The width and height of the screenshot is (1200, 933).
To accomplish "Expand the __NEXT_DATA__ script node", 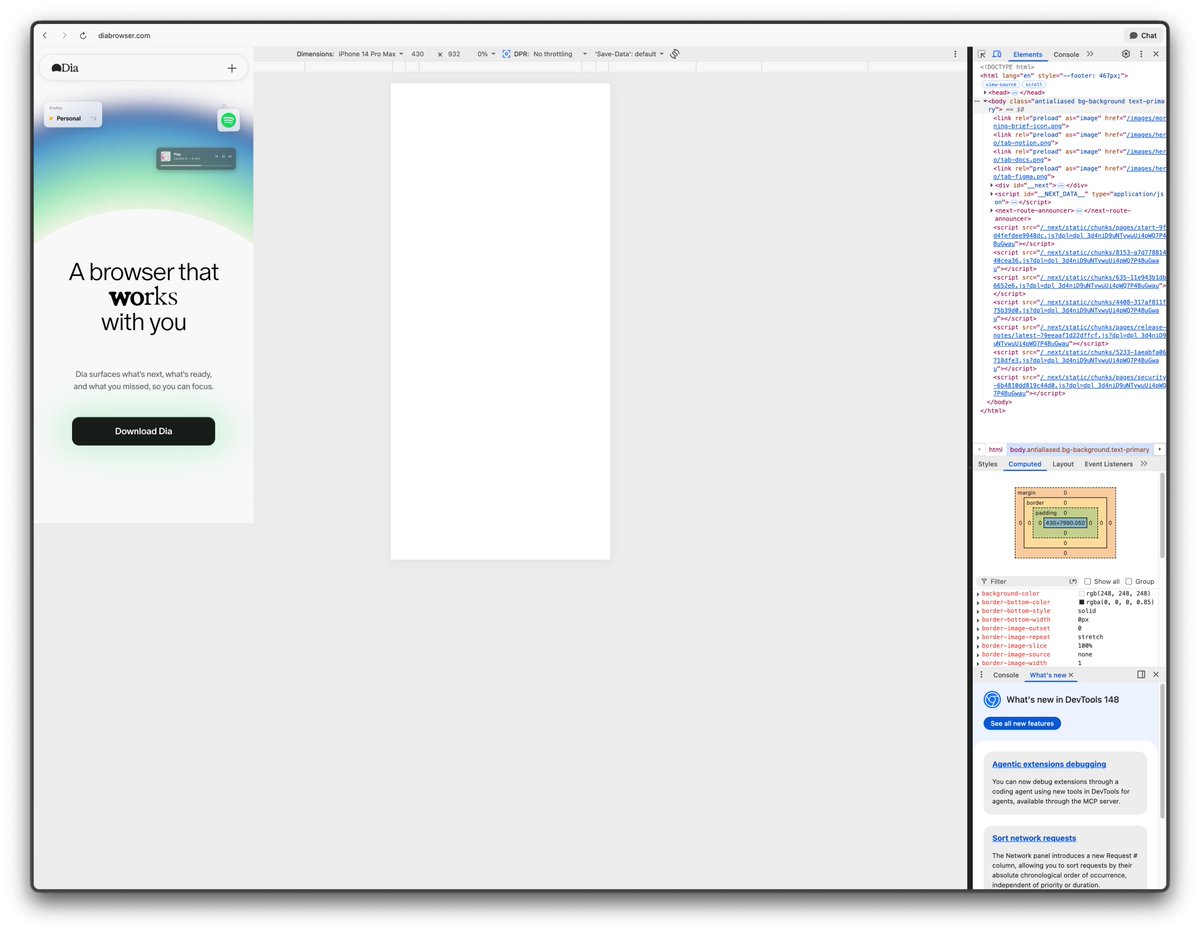I will click(x=992, y=194).
